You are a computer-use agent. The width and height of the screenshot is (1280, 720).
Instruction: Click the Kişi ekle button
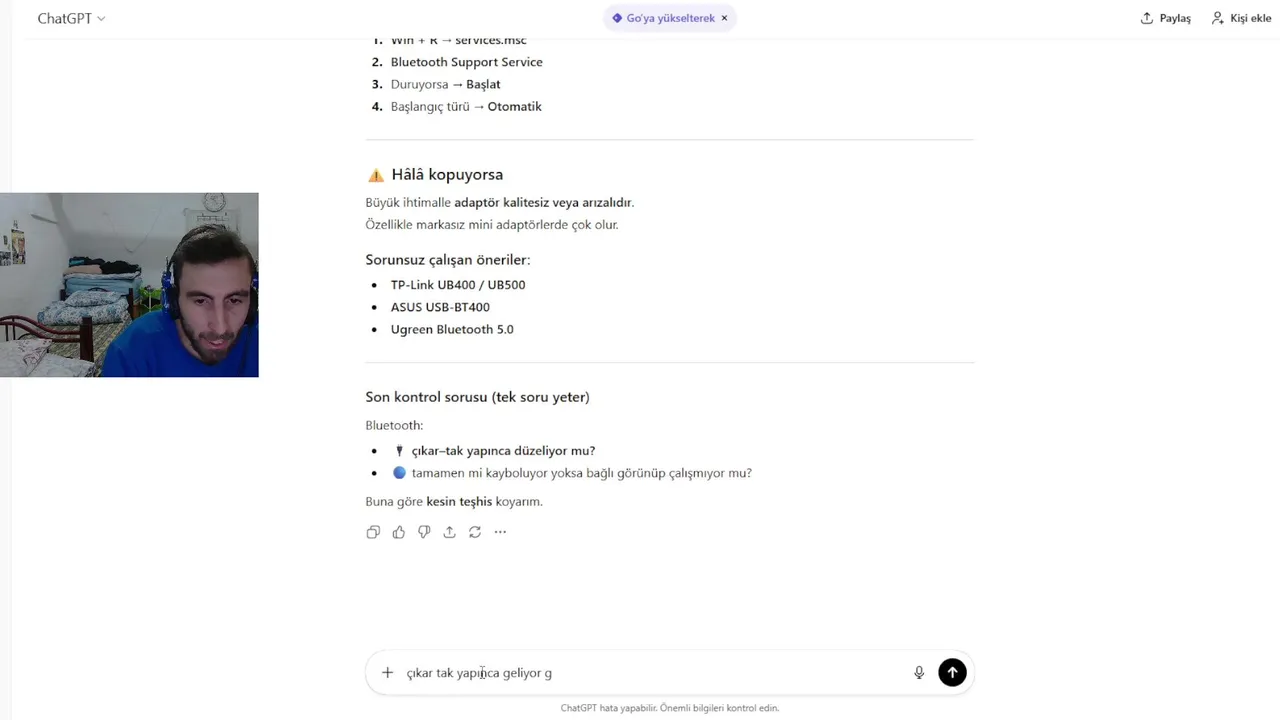pyautogui.click(x=1241, y=18)
